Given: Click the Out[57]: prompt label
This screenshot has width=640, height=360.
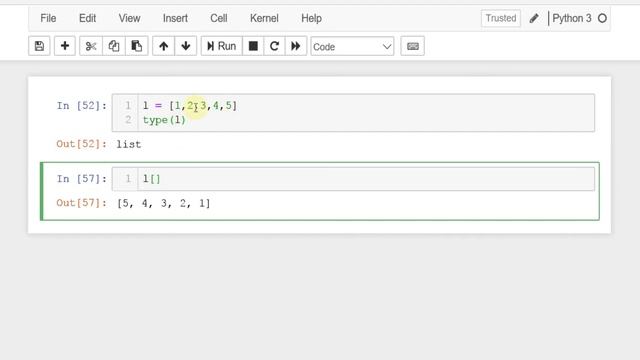Looking at the screenshot, I should tap(82, 203).
